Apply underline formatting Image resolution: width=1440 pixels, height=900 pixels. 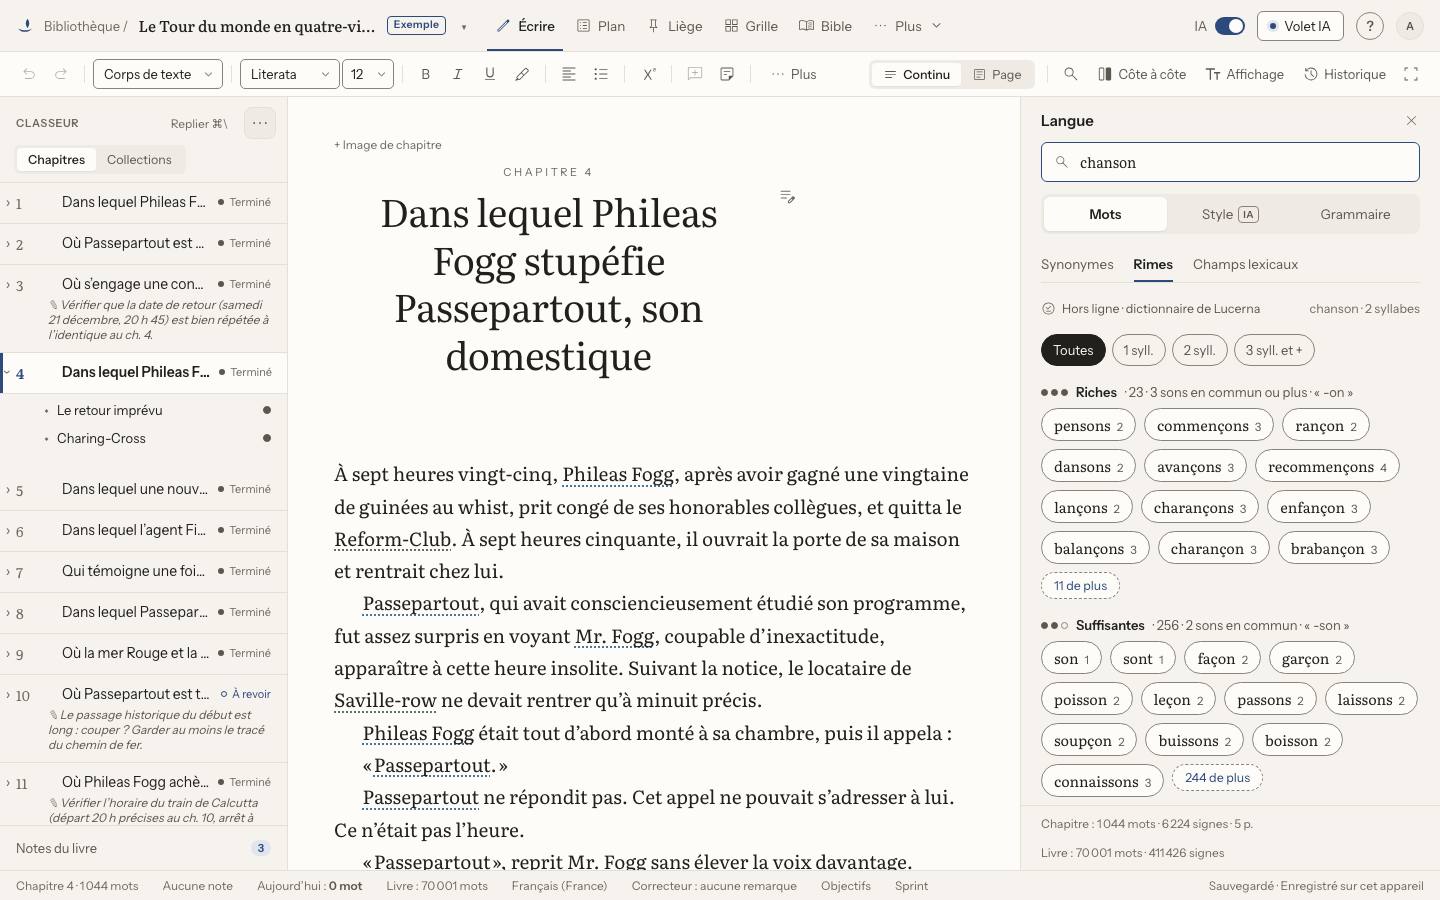click(x=490, y=74)
